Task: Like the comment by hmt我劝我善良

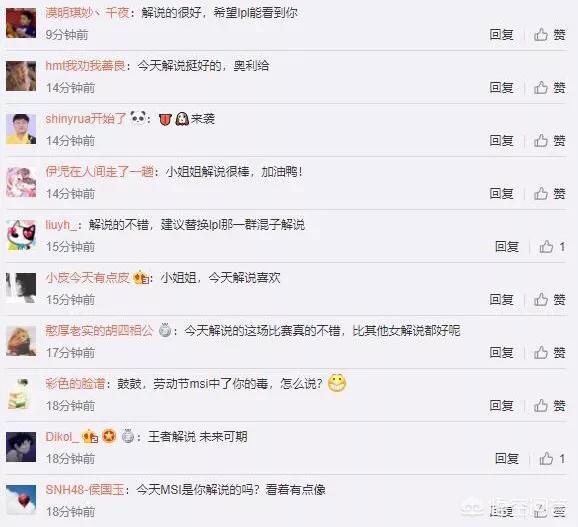Action: (549, 88)
